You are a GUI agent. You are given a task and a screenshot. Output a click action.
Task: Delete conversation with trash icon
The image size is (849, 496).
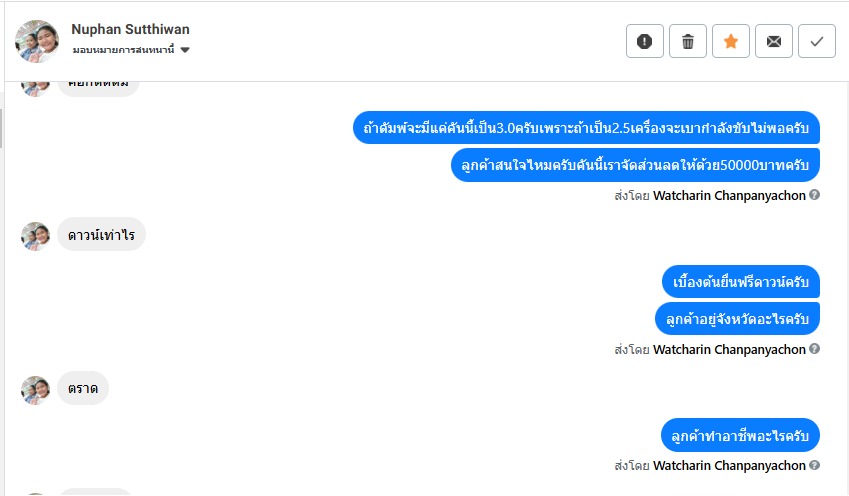[x=688, y=41]
